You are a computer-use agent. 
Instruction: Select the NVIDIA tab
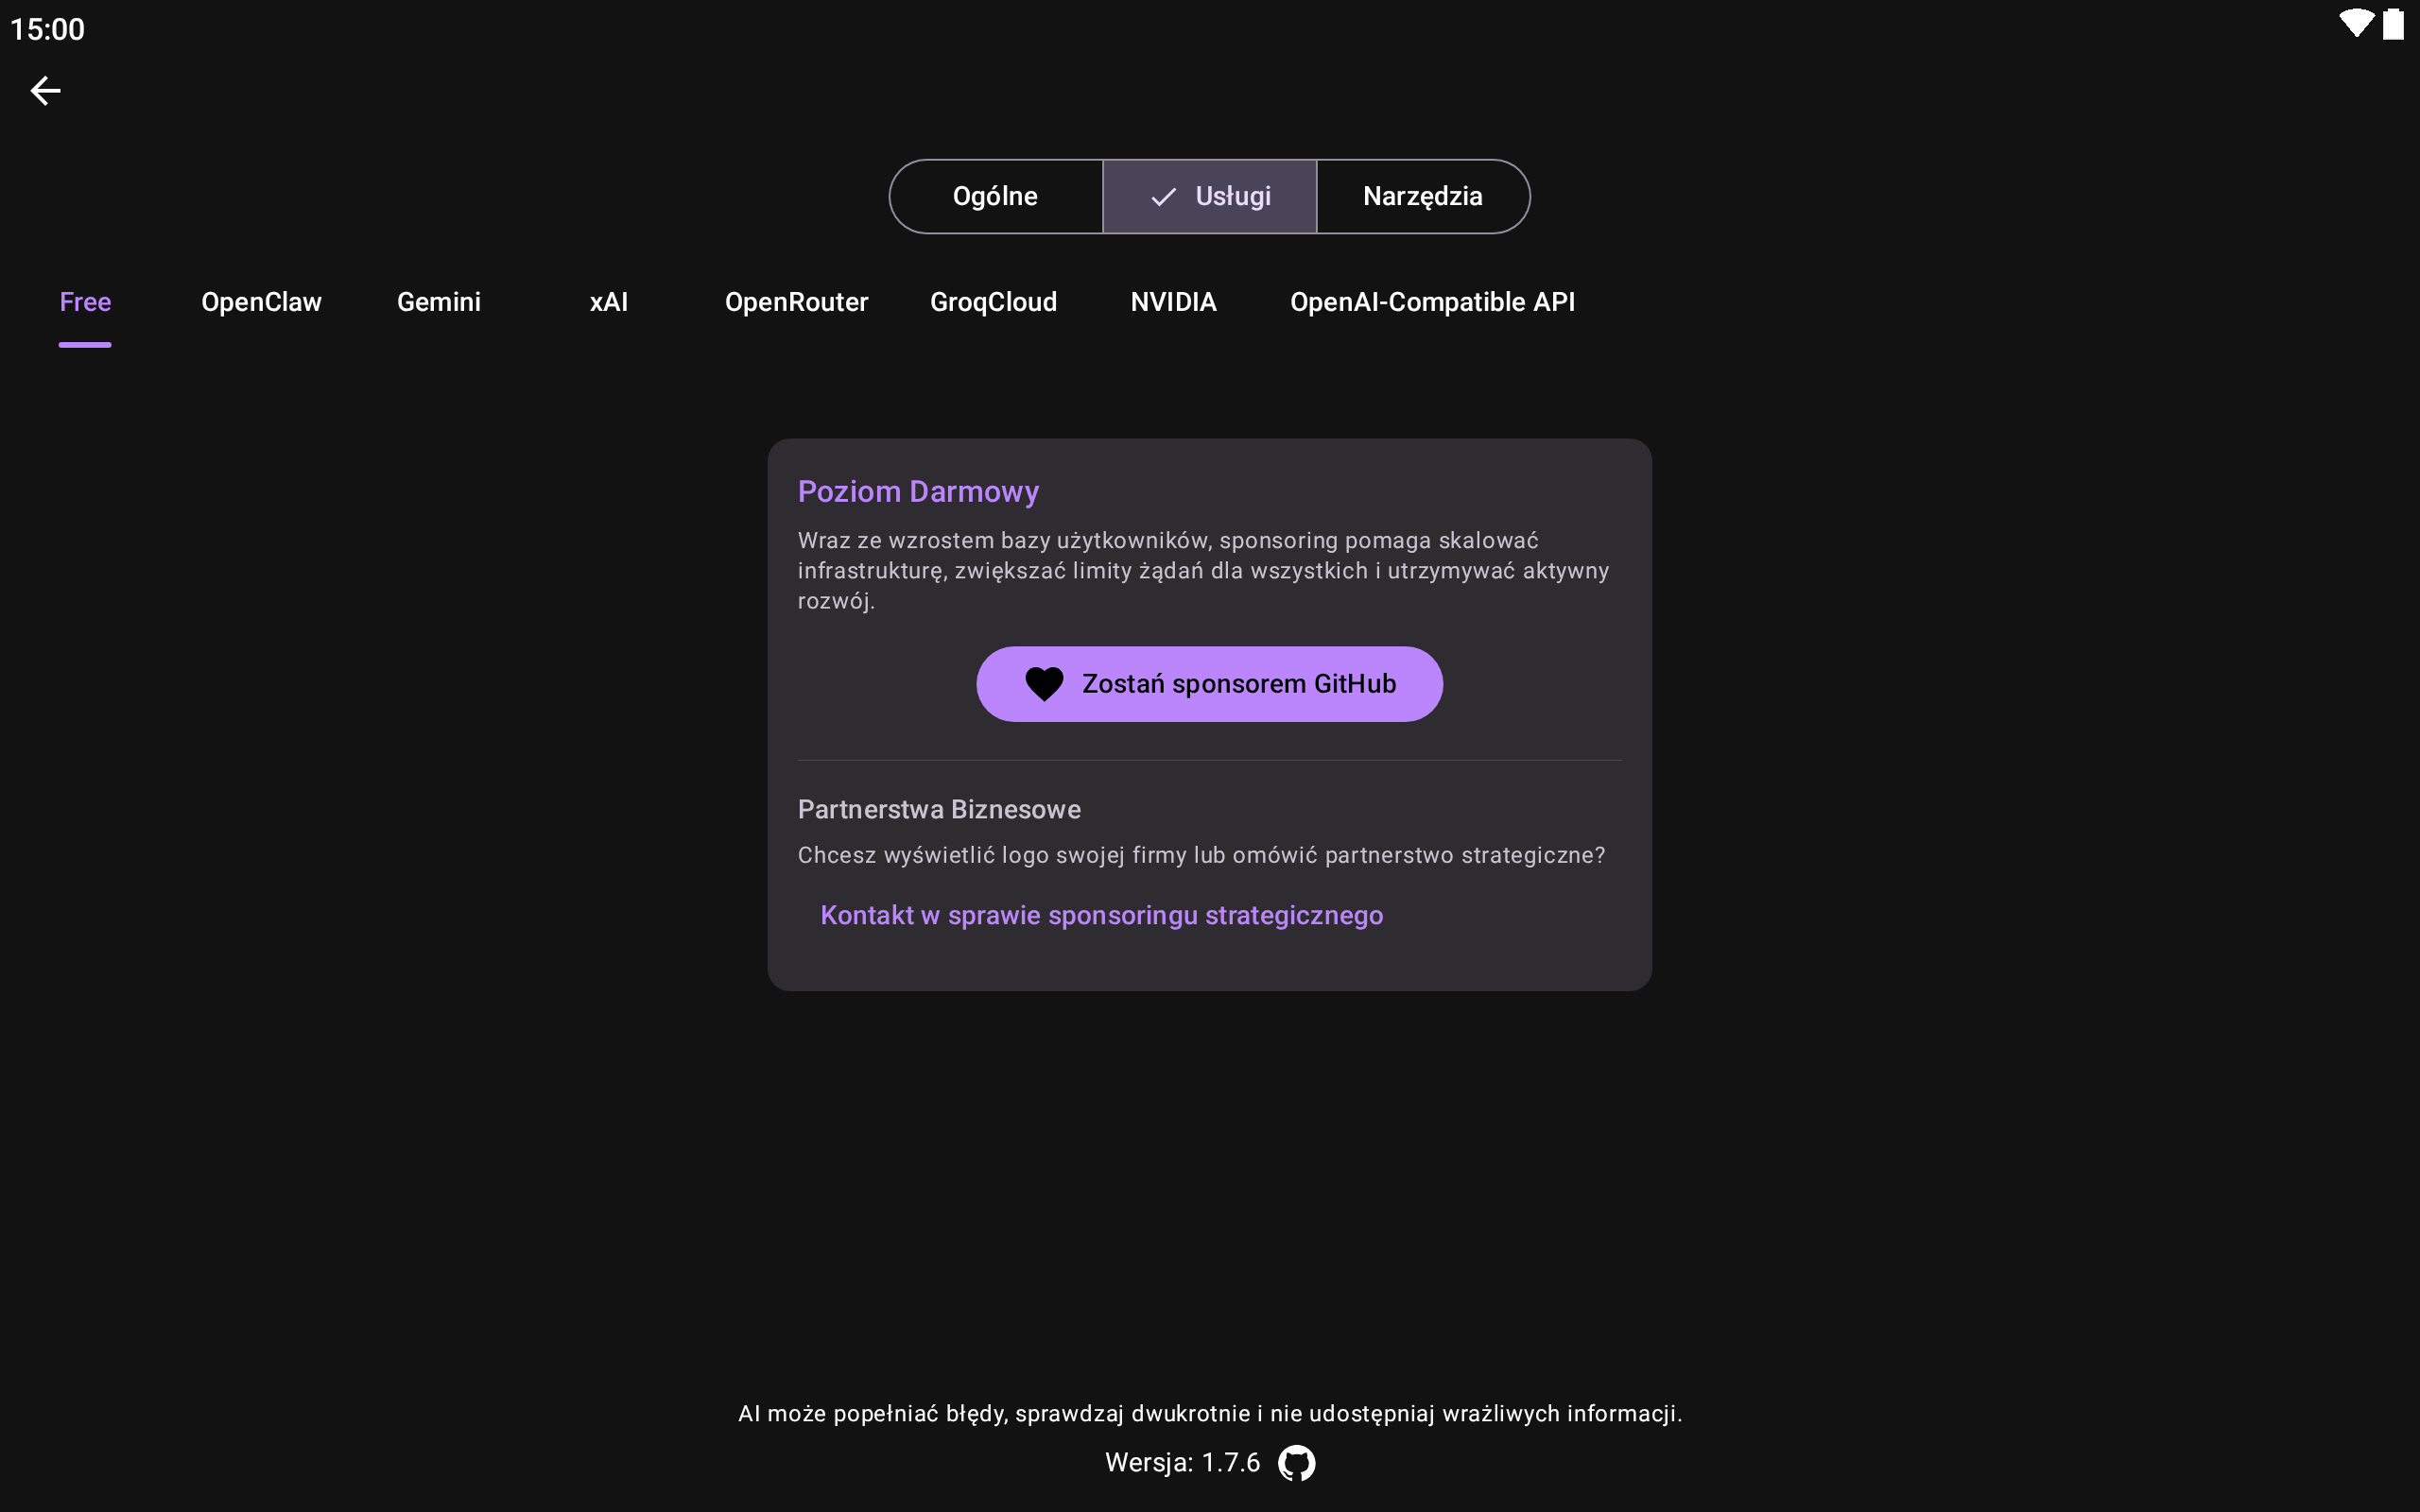[1173, 302]
